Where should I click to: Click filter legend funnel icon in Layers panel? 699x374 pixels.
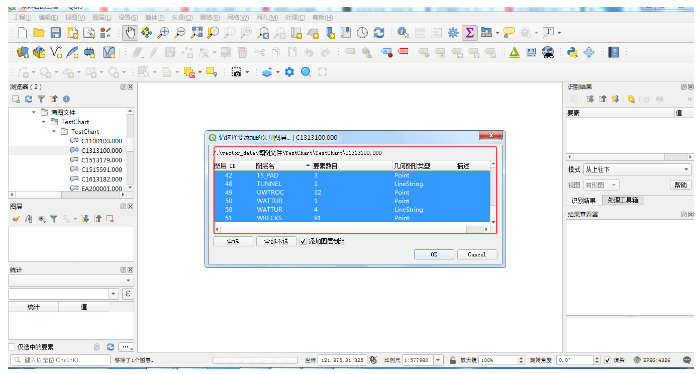click(x=53, y=219)
